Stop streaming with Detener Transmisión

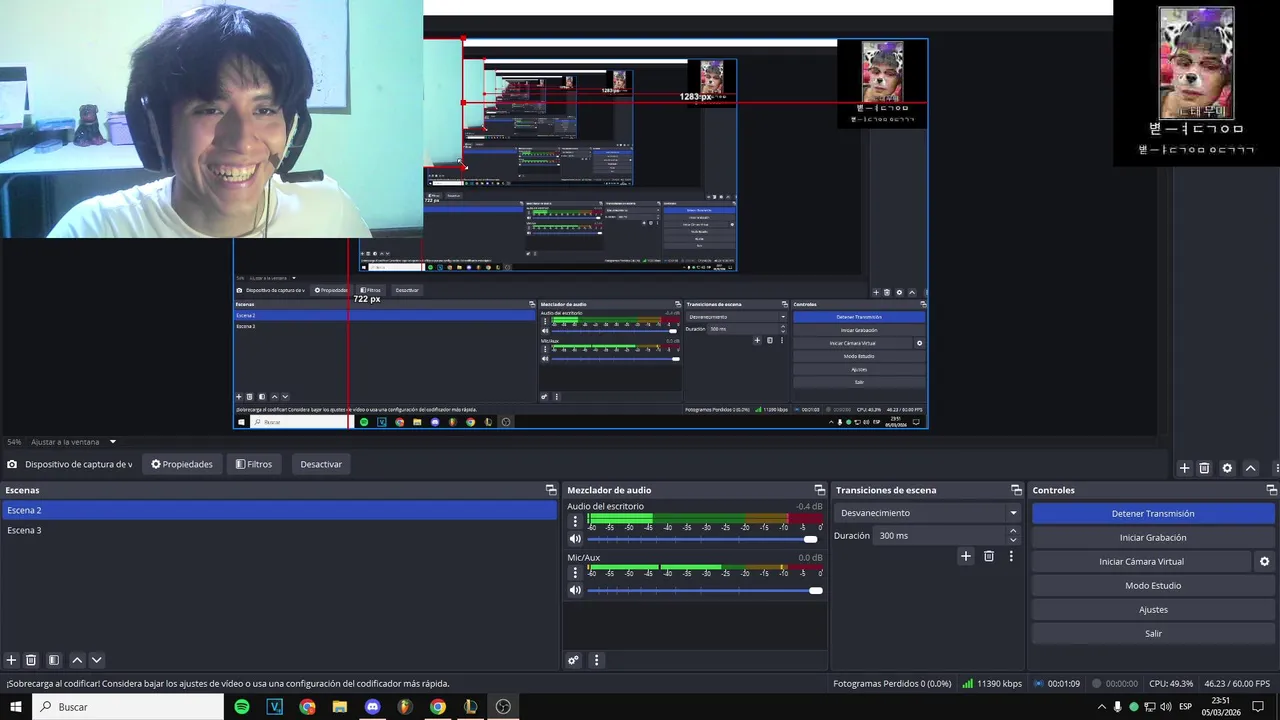click(x=1153, y=514)
